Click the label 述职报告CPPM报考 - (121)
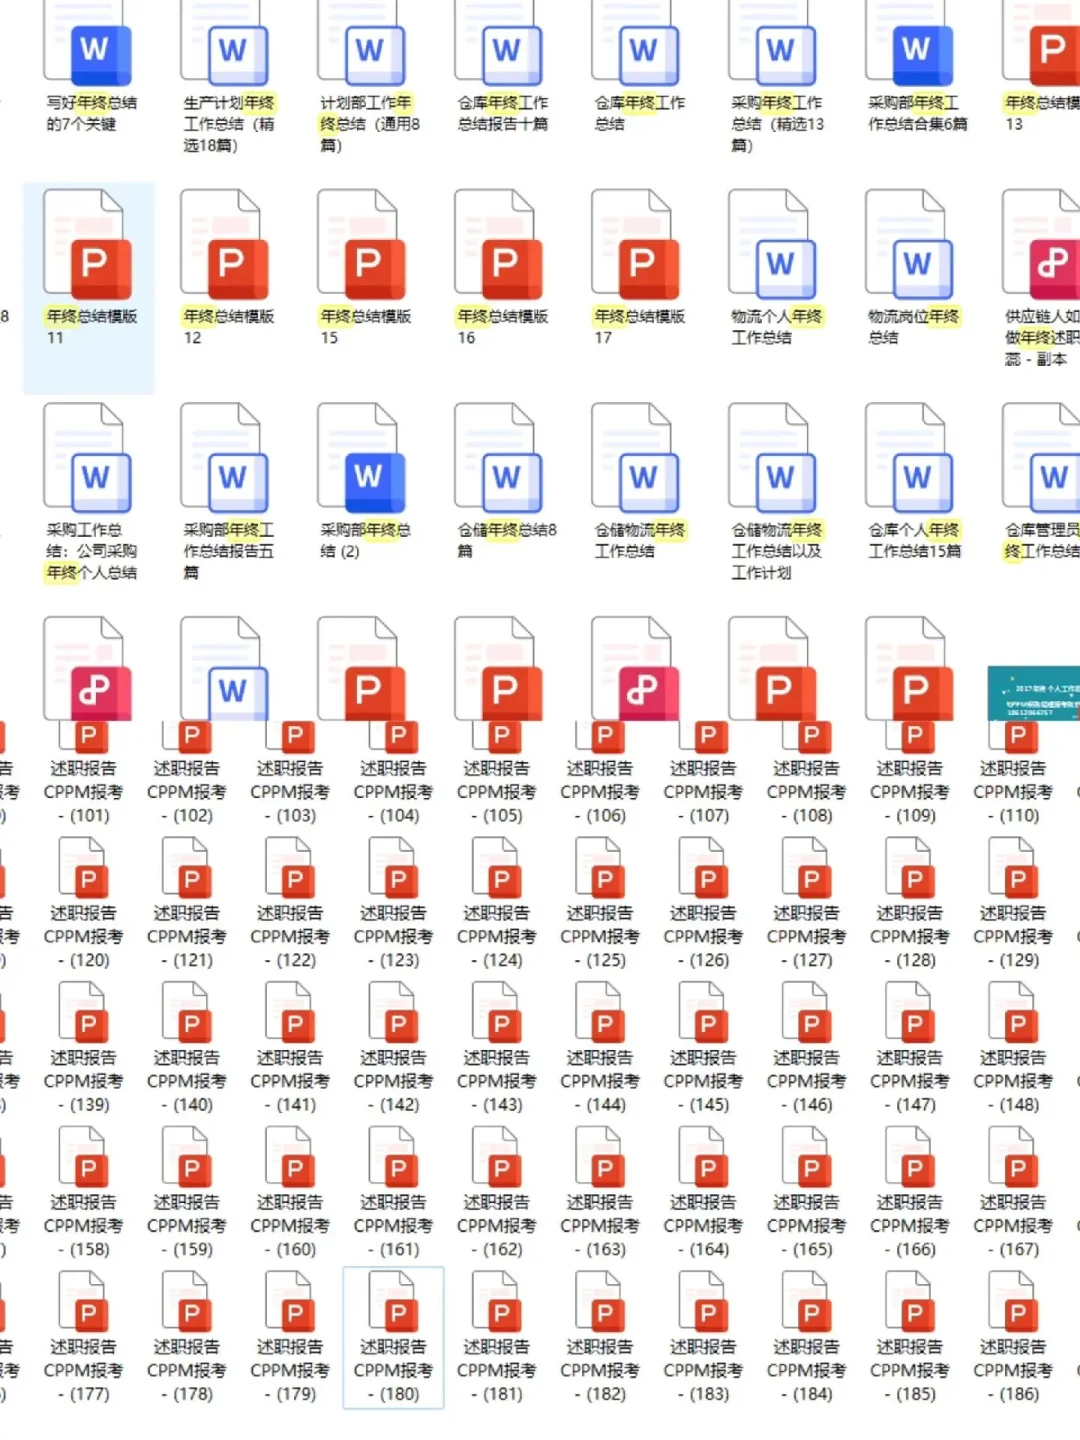The width and height of the screenshot is (1080, 1440). click(x=187, y=937)
